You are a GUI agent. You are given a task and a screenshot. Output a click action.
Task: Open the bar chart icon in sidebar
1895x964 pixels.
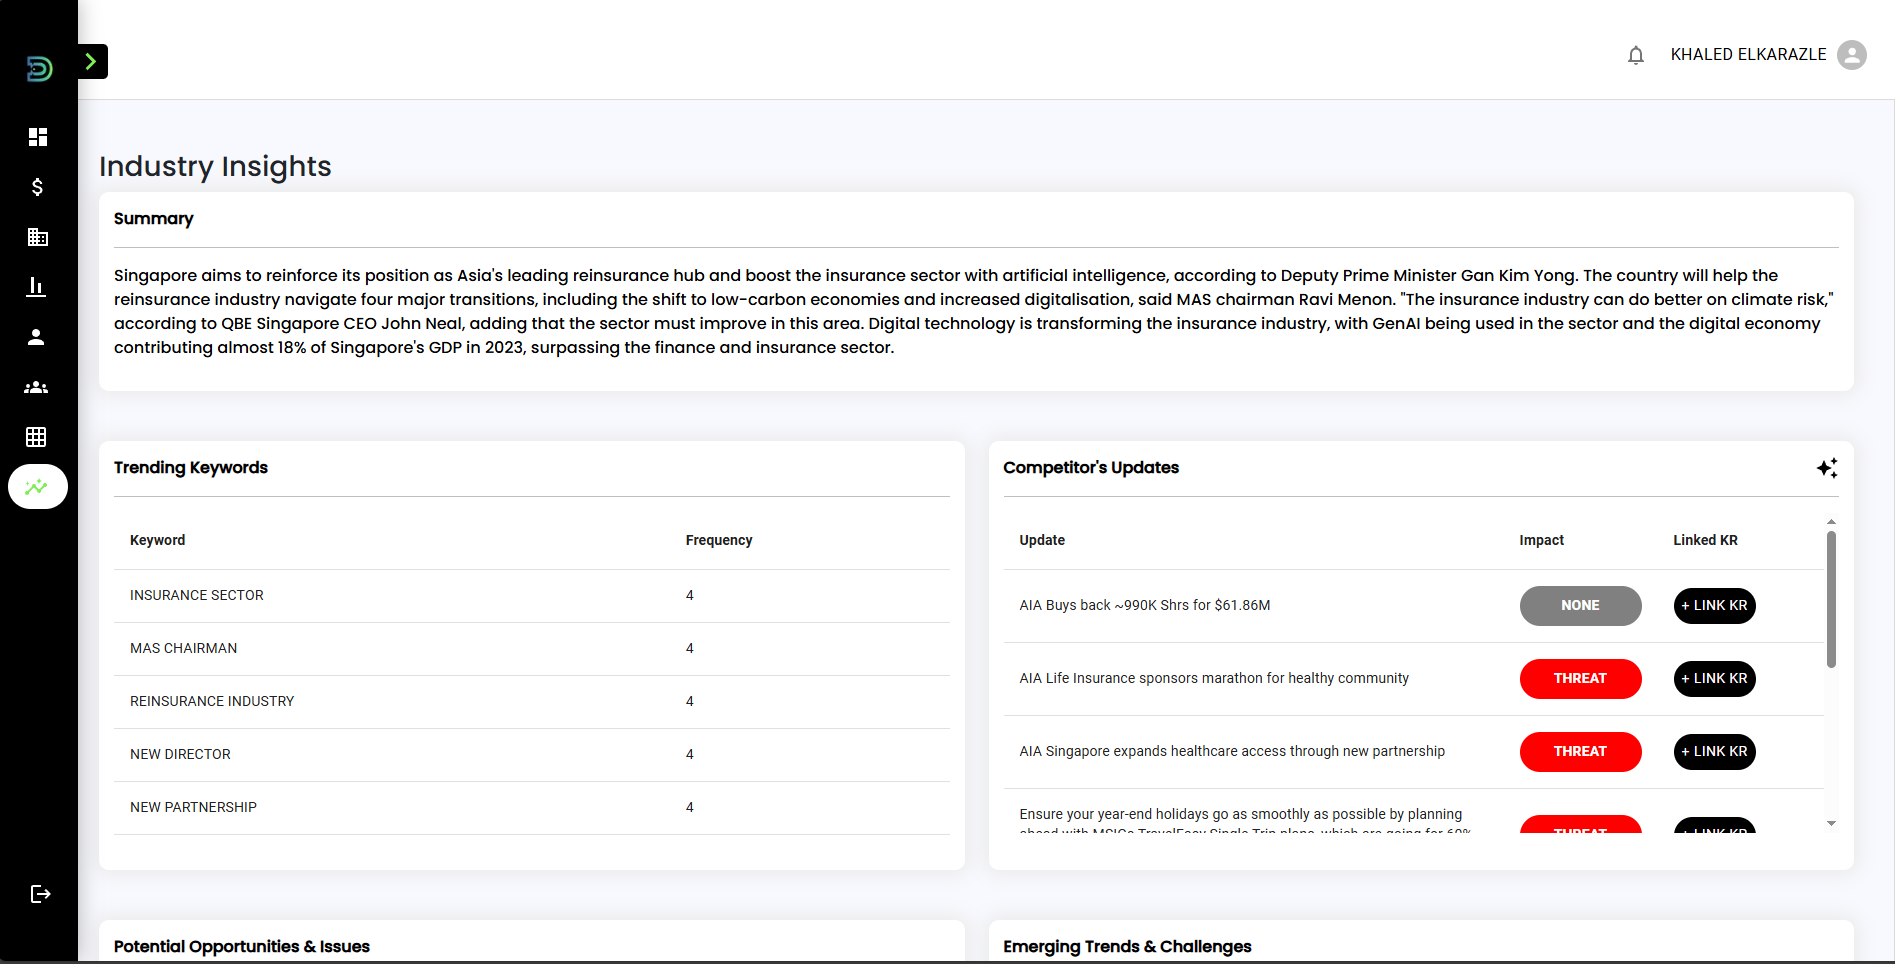(x=36, y=287)
